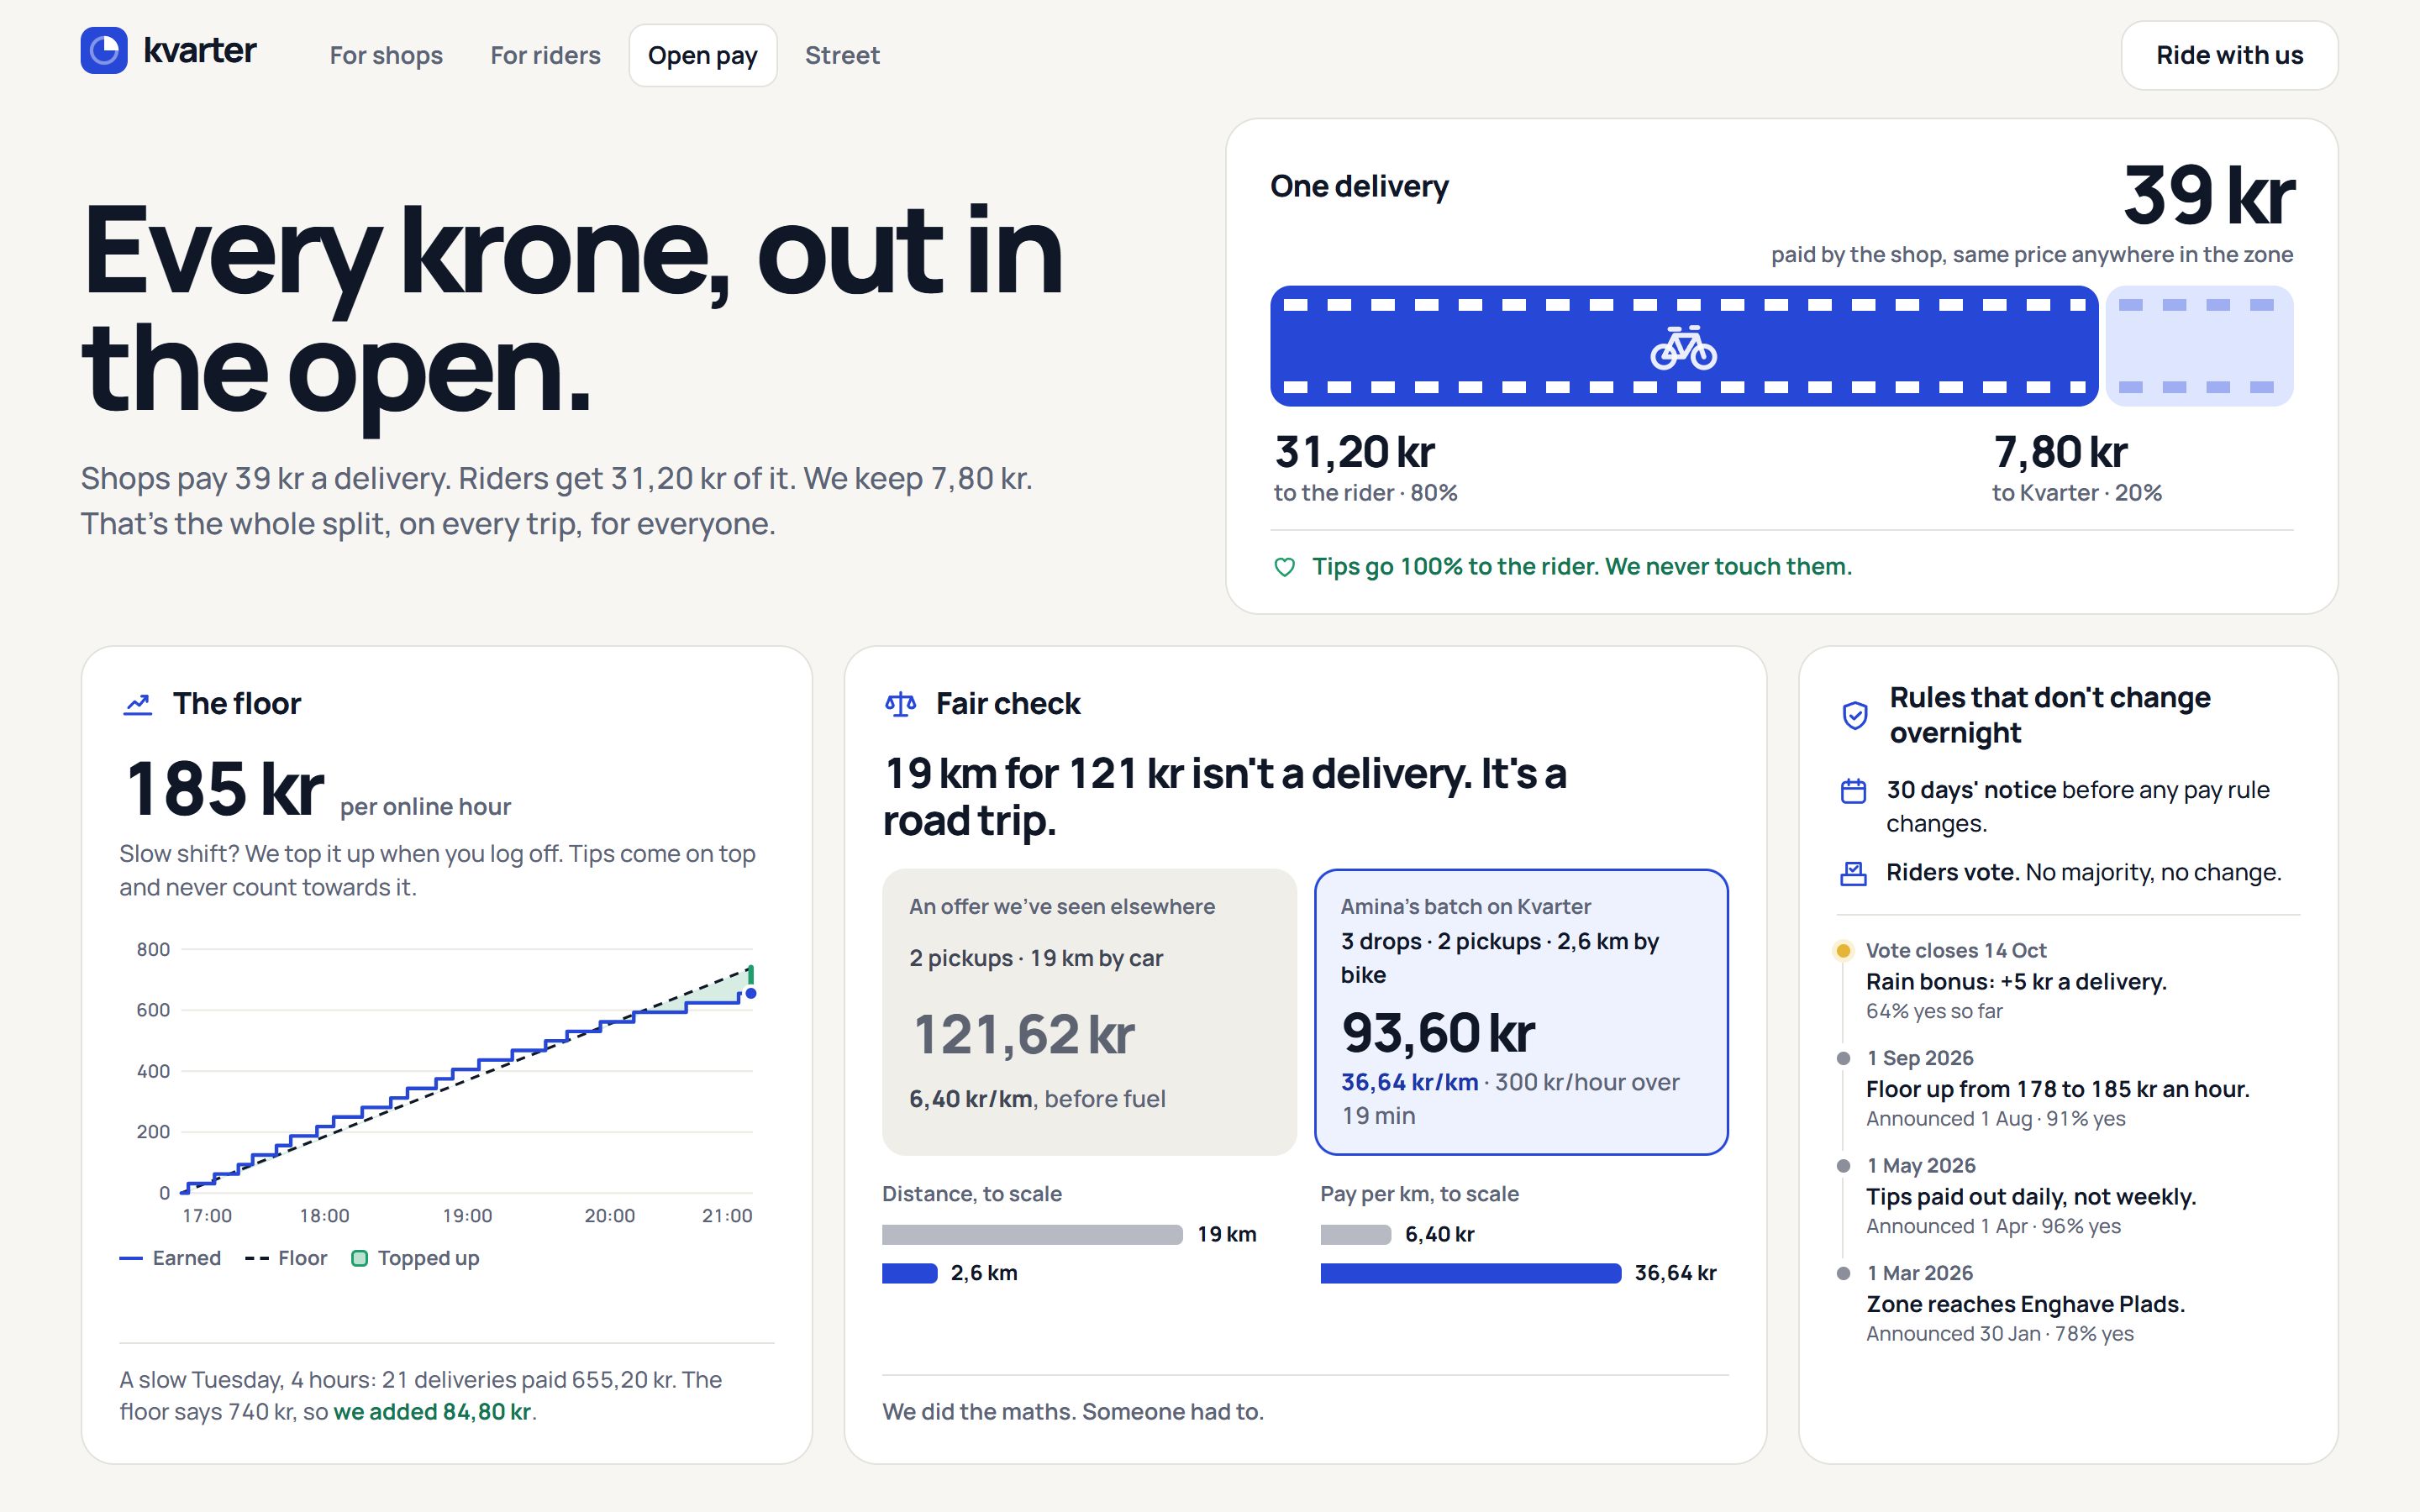The width and height of the screenshot is (2420, 1512).
Task: Go to the Street nav item
Action: click(842, 55)
